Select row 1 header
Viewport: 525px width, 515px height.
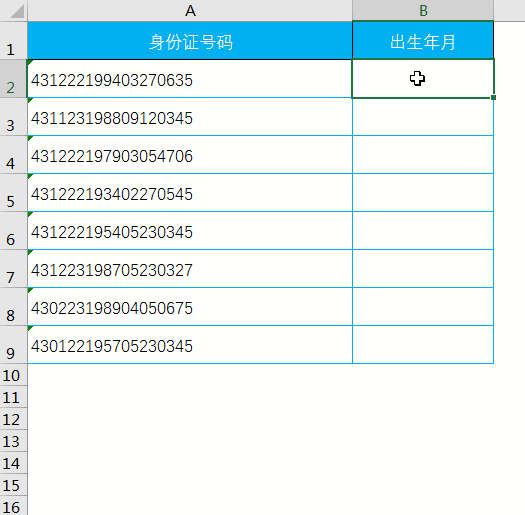point(13,41)
